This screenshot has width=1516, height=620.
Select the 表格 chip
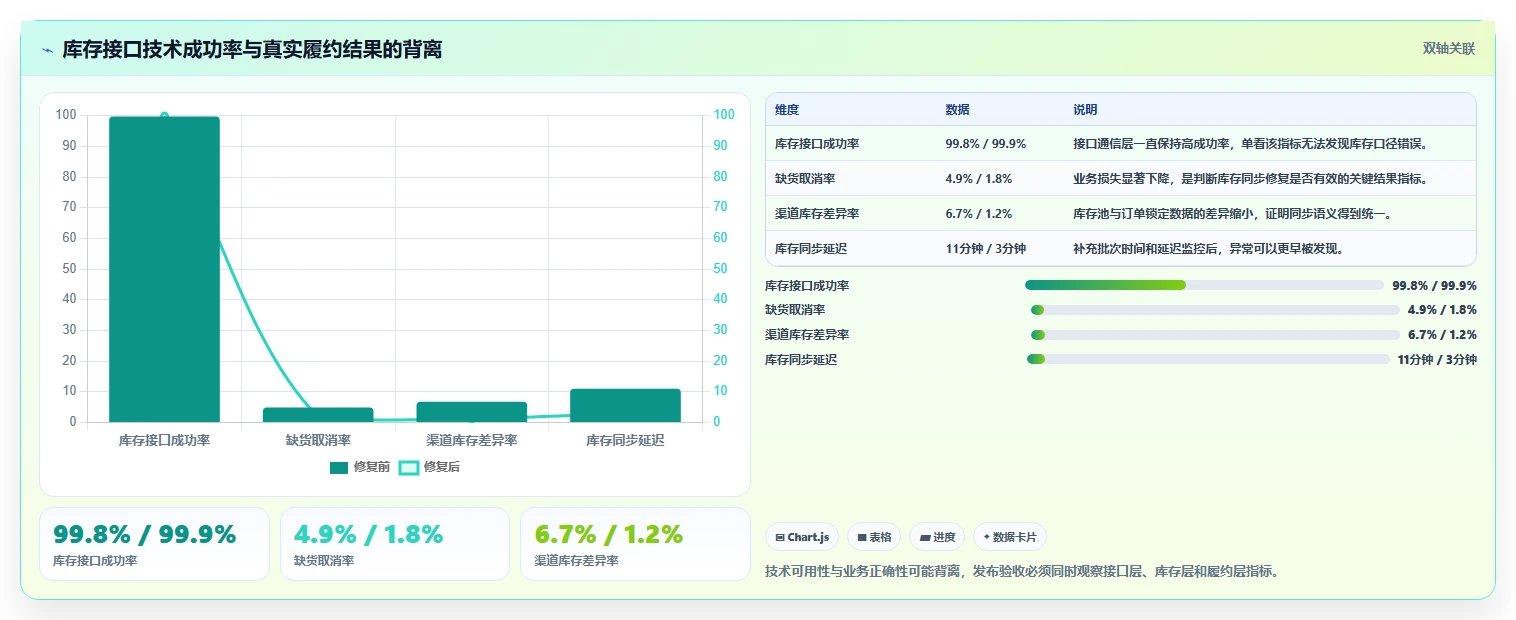click(874, 537)
